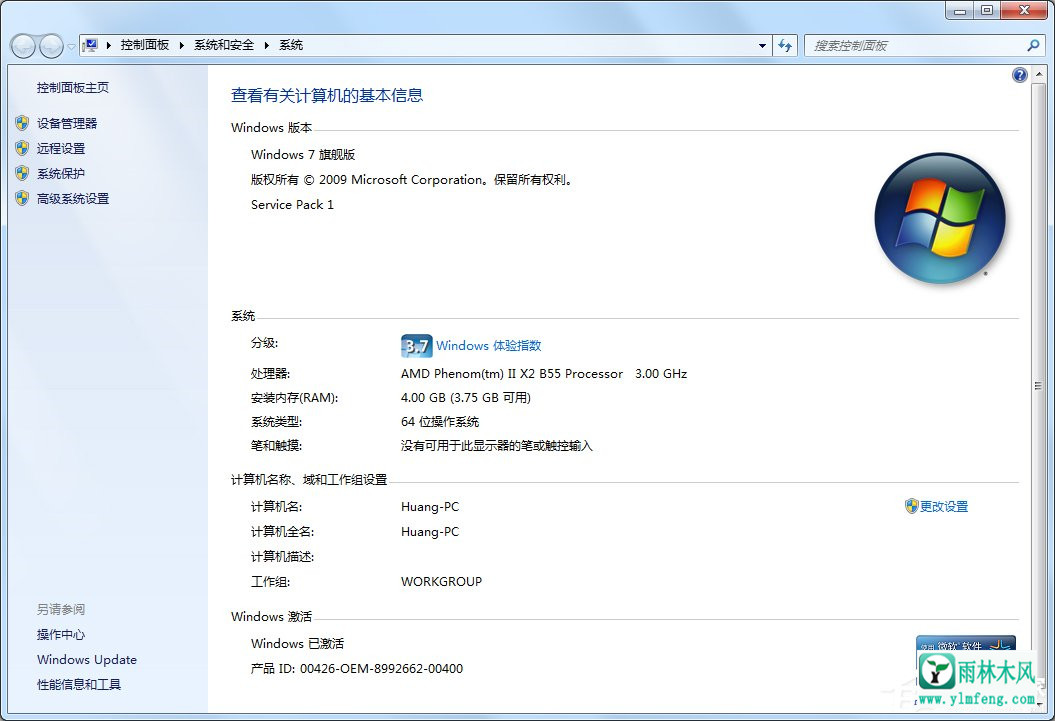Click the genuine Microsoft software badge

(x=966, y=644)
